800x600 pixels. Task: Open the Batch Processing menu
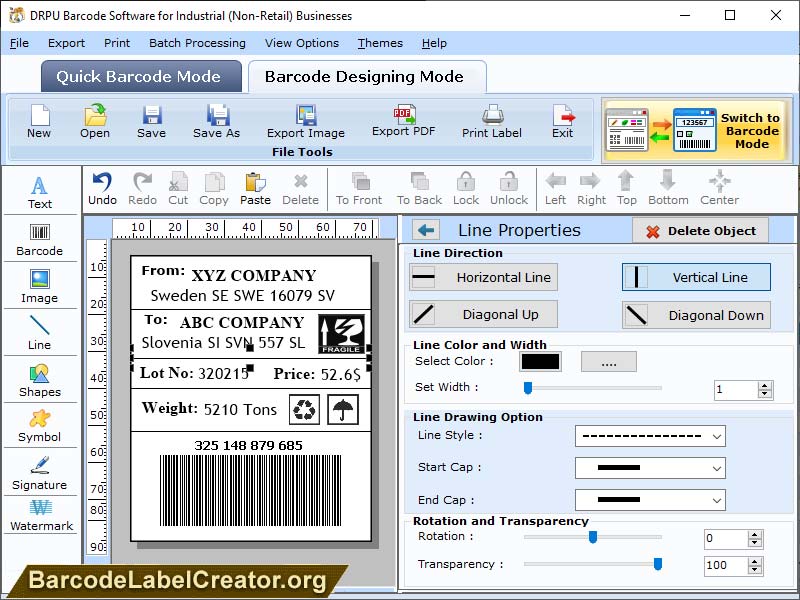coord(197,43)
